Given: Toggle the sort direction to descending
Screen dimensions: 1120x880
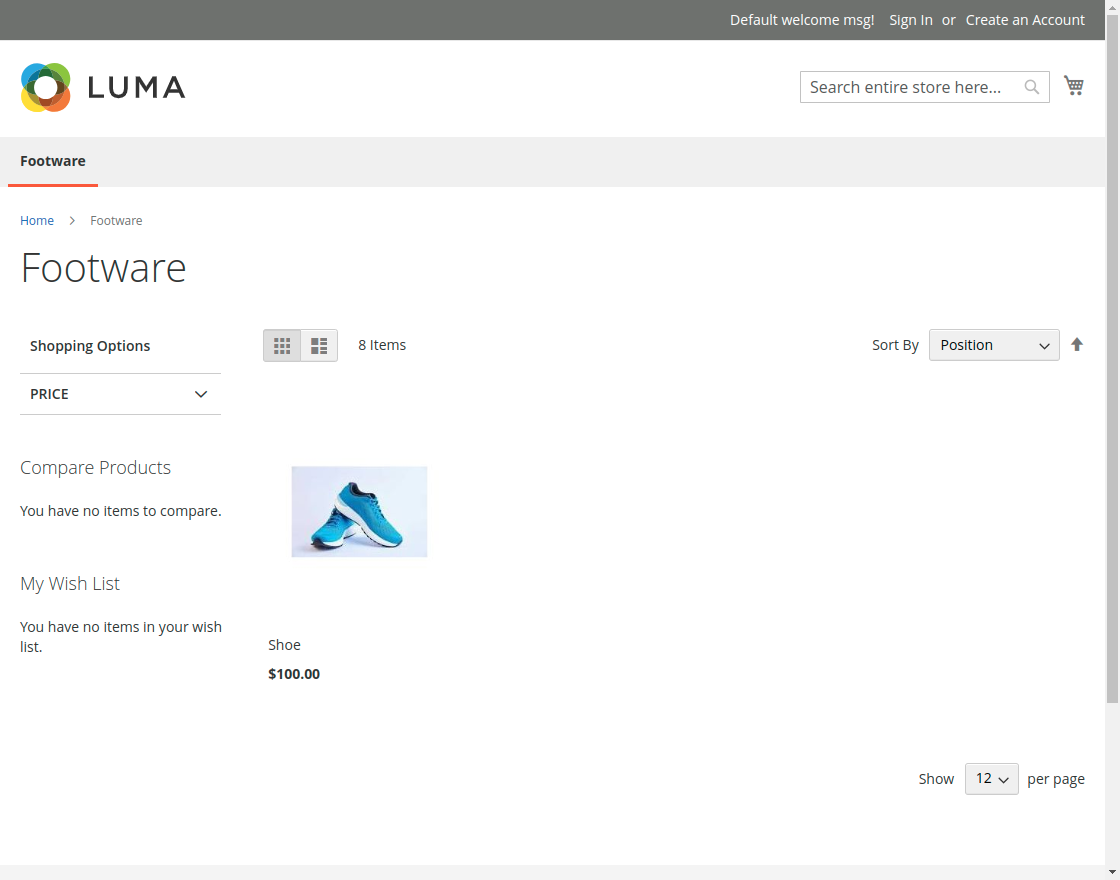Looking at the screenshot, I should click(1077, 344).
